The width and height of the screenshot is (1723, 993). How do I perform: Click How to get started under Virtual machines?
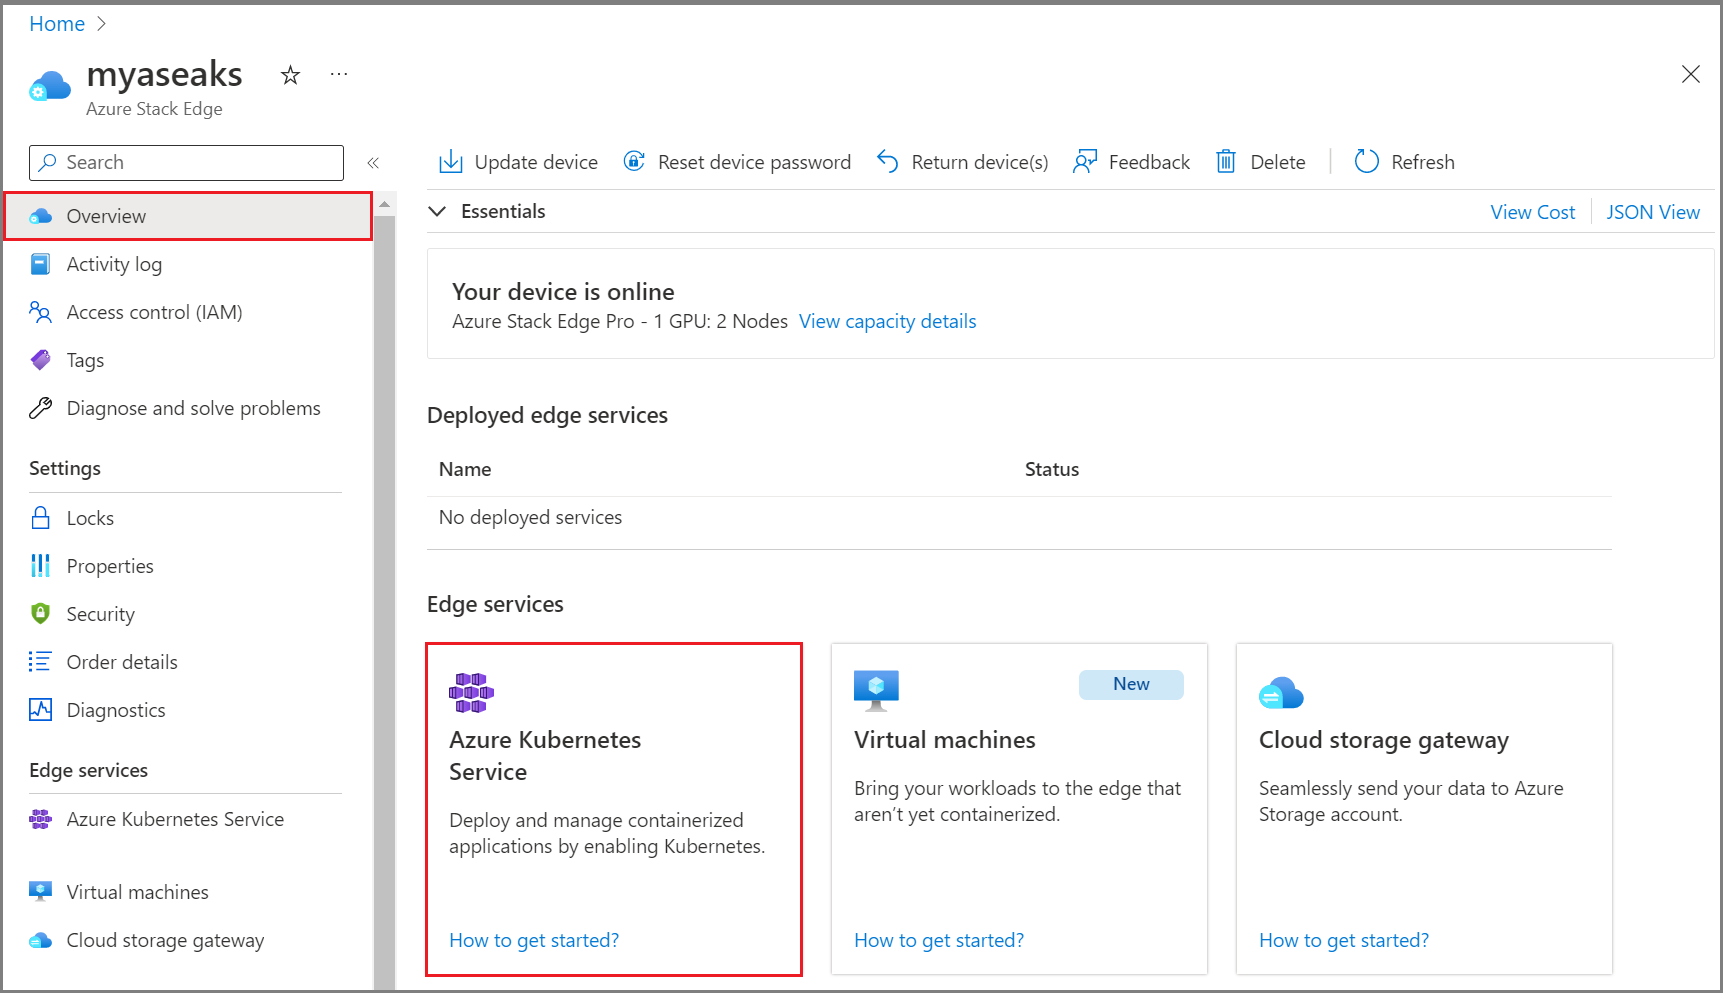[x=939, y=940]
